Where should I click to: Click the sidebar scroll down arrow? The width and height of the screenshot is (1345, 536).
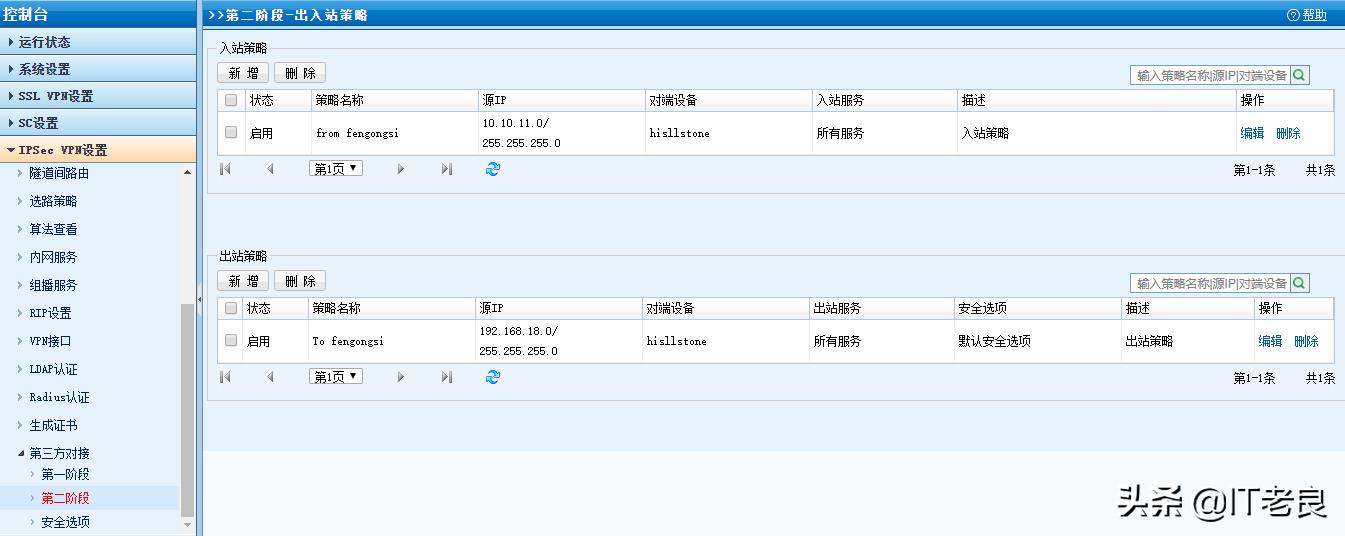187,523
